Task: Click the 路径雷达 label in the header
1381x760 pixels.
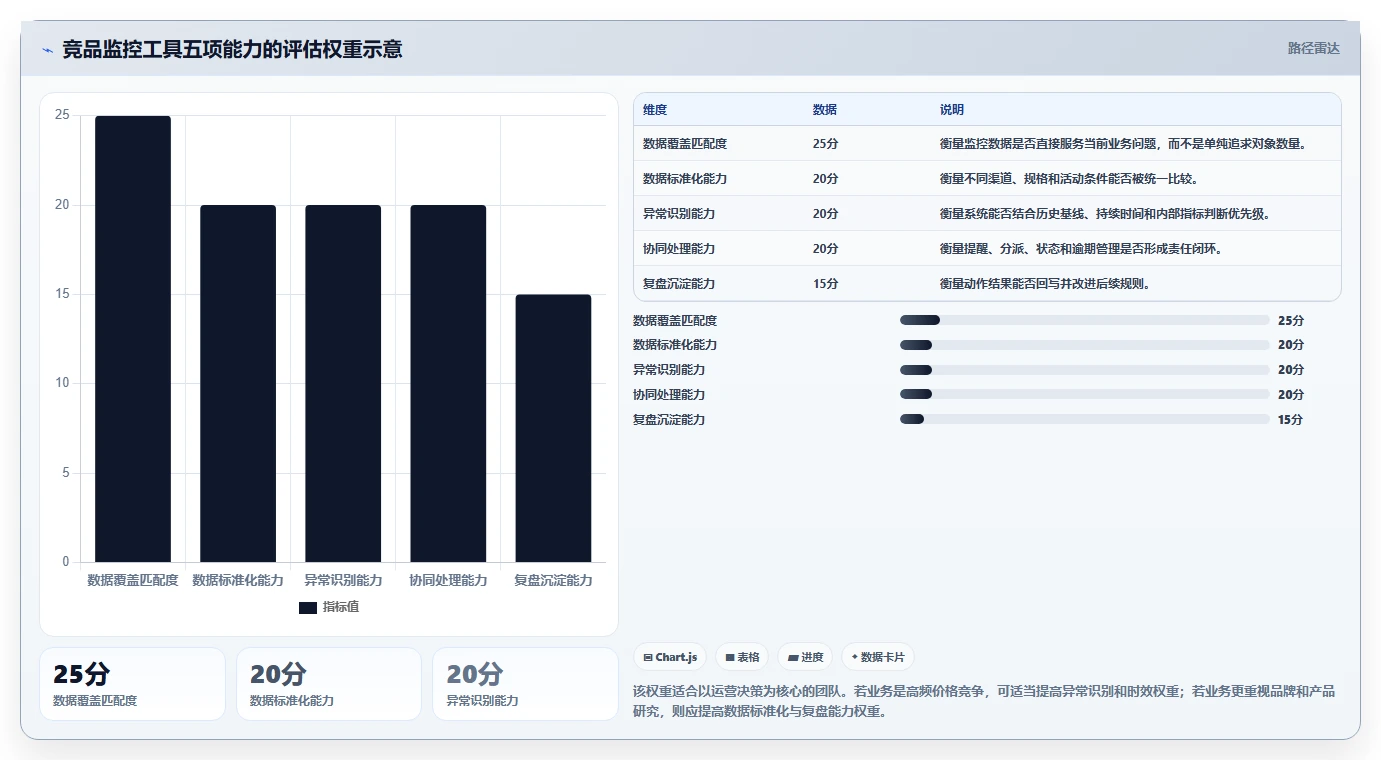Action: click(1313, 48)
